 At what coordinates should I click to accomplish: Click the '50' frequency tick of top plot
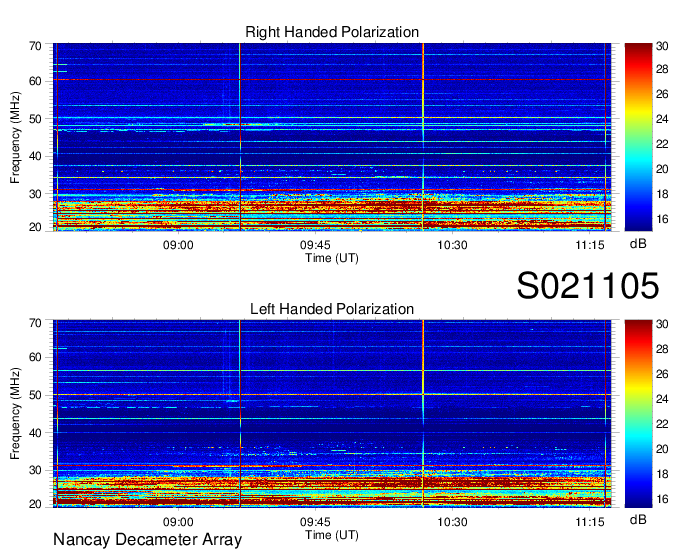pos(36,119)
